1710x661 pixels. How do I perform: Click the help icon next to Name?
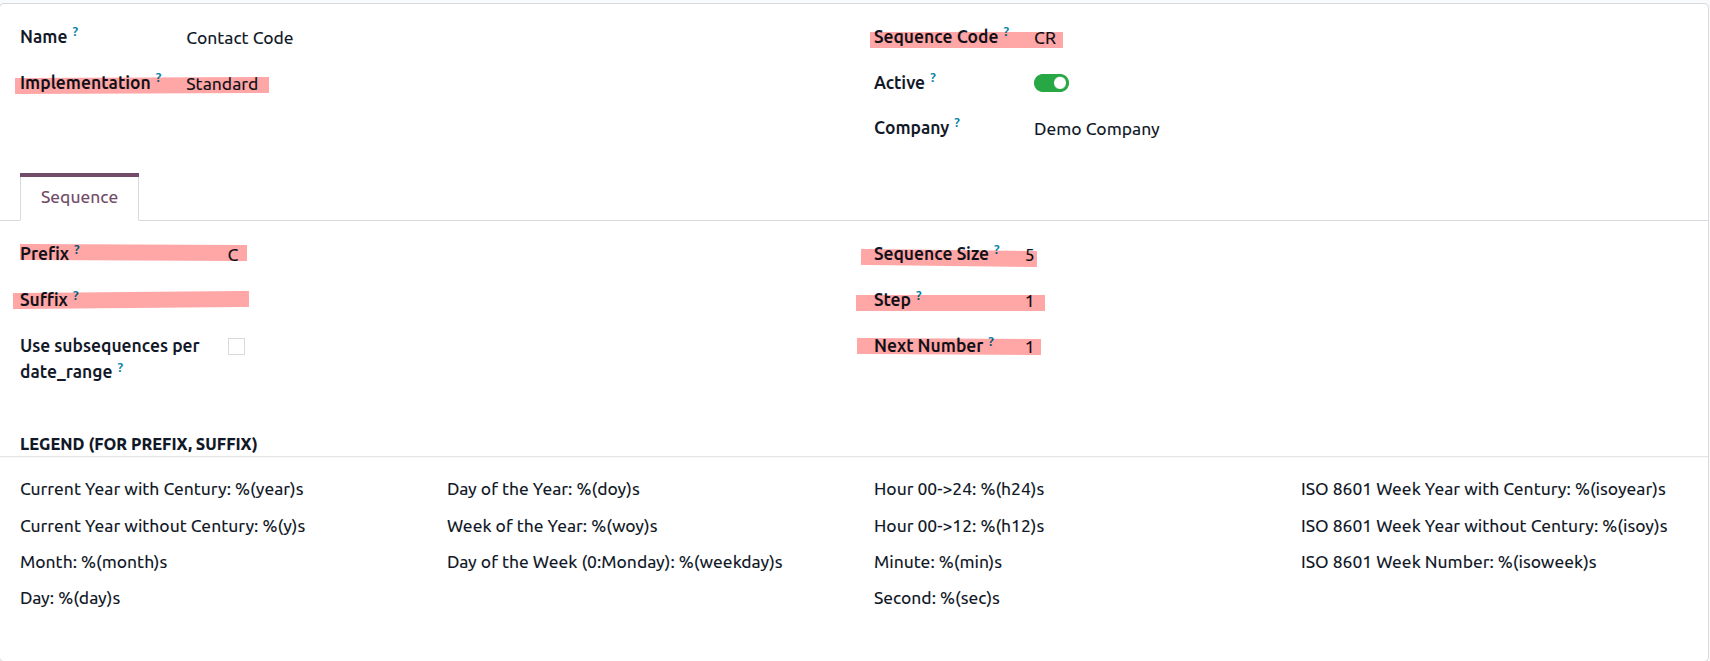pos(75,31)
